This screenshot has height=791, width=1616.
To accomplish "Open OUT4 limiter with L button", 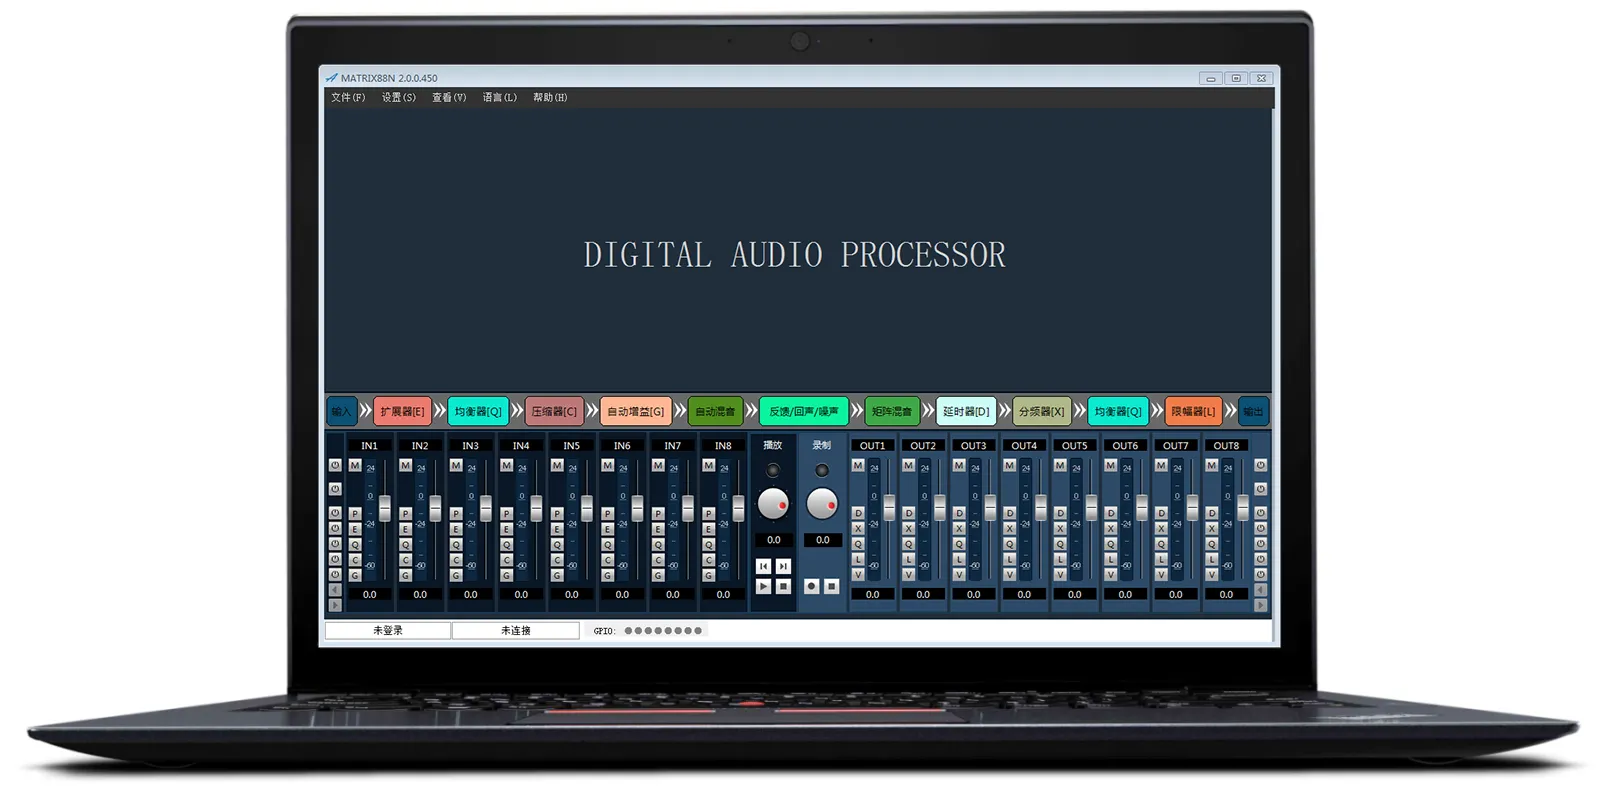I will 1010,560.
